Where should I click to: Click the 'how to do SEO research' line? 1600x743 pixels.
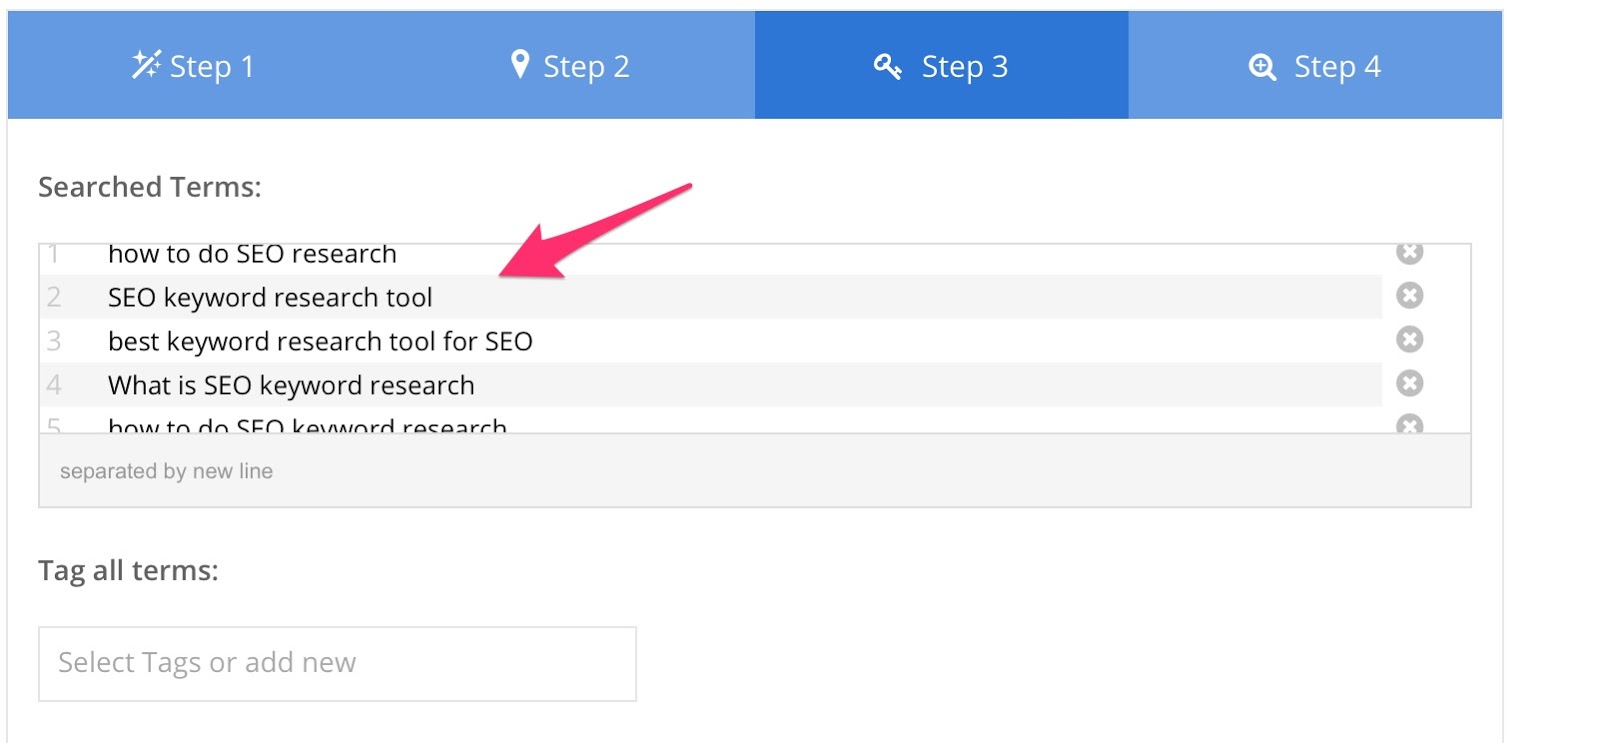click(x=252, y=255)
